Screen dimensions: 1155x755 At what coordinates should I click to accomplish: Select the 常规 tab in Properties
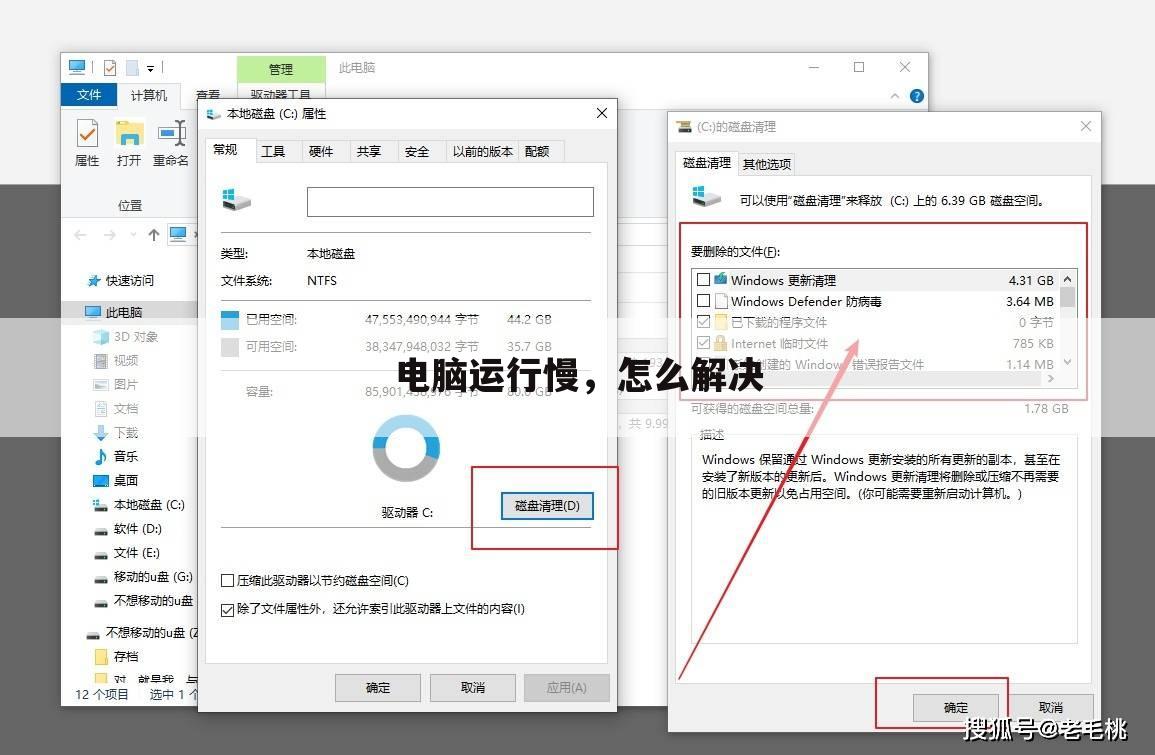(x=225, y=150)
